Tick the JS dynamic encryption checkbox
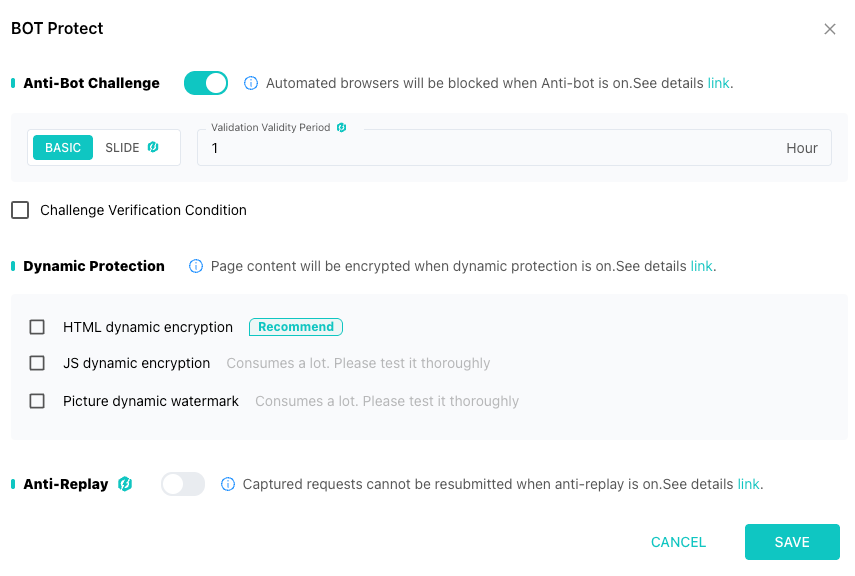 (37, 363)
